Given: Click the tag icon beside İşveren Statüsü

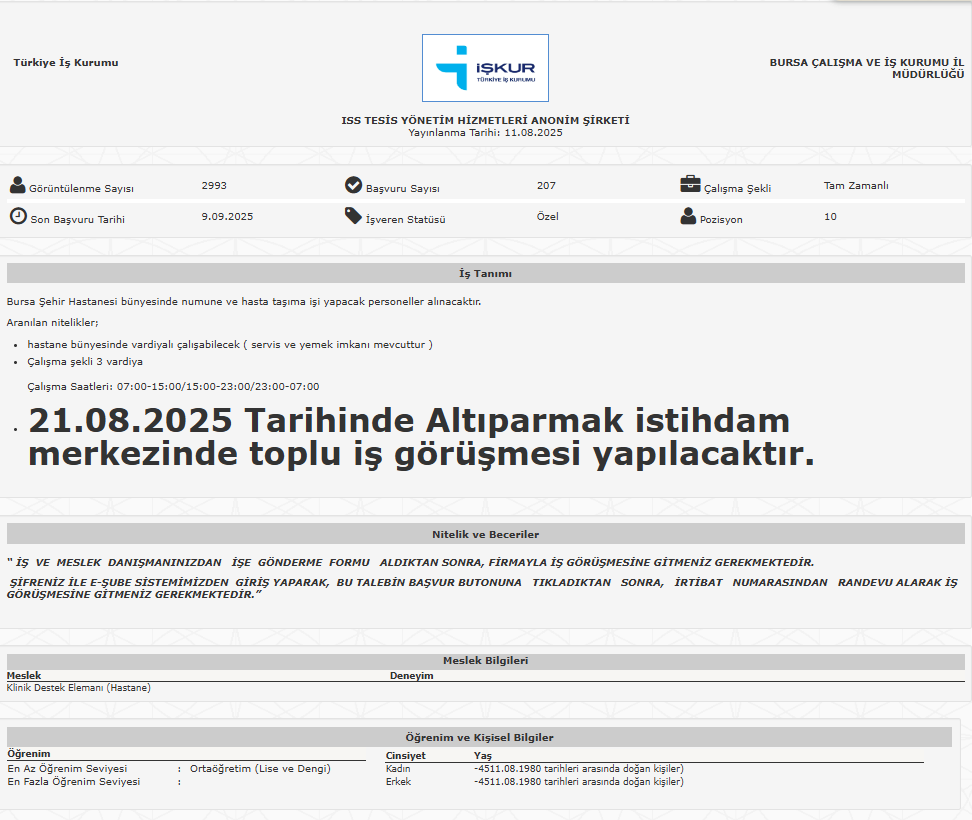Looking at the screenshot, I should click(353, 216).
